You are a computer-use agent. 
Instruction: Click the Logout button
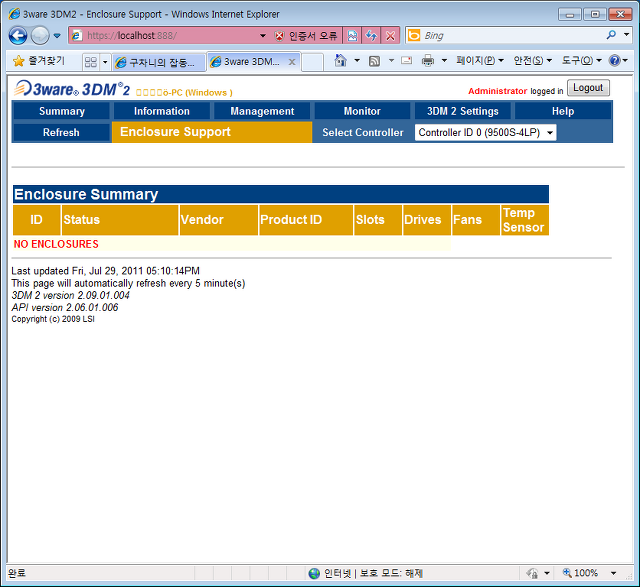tap(588, 88)
